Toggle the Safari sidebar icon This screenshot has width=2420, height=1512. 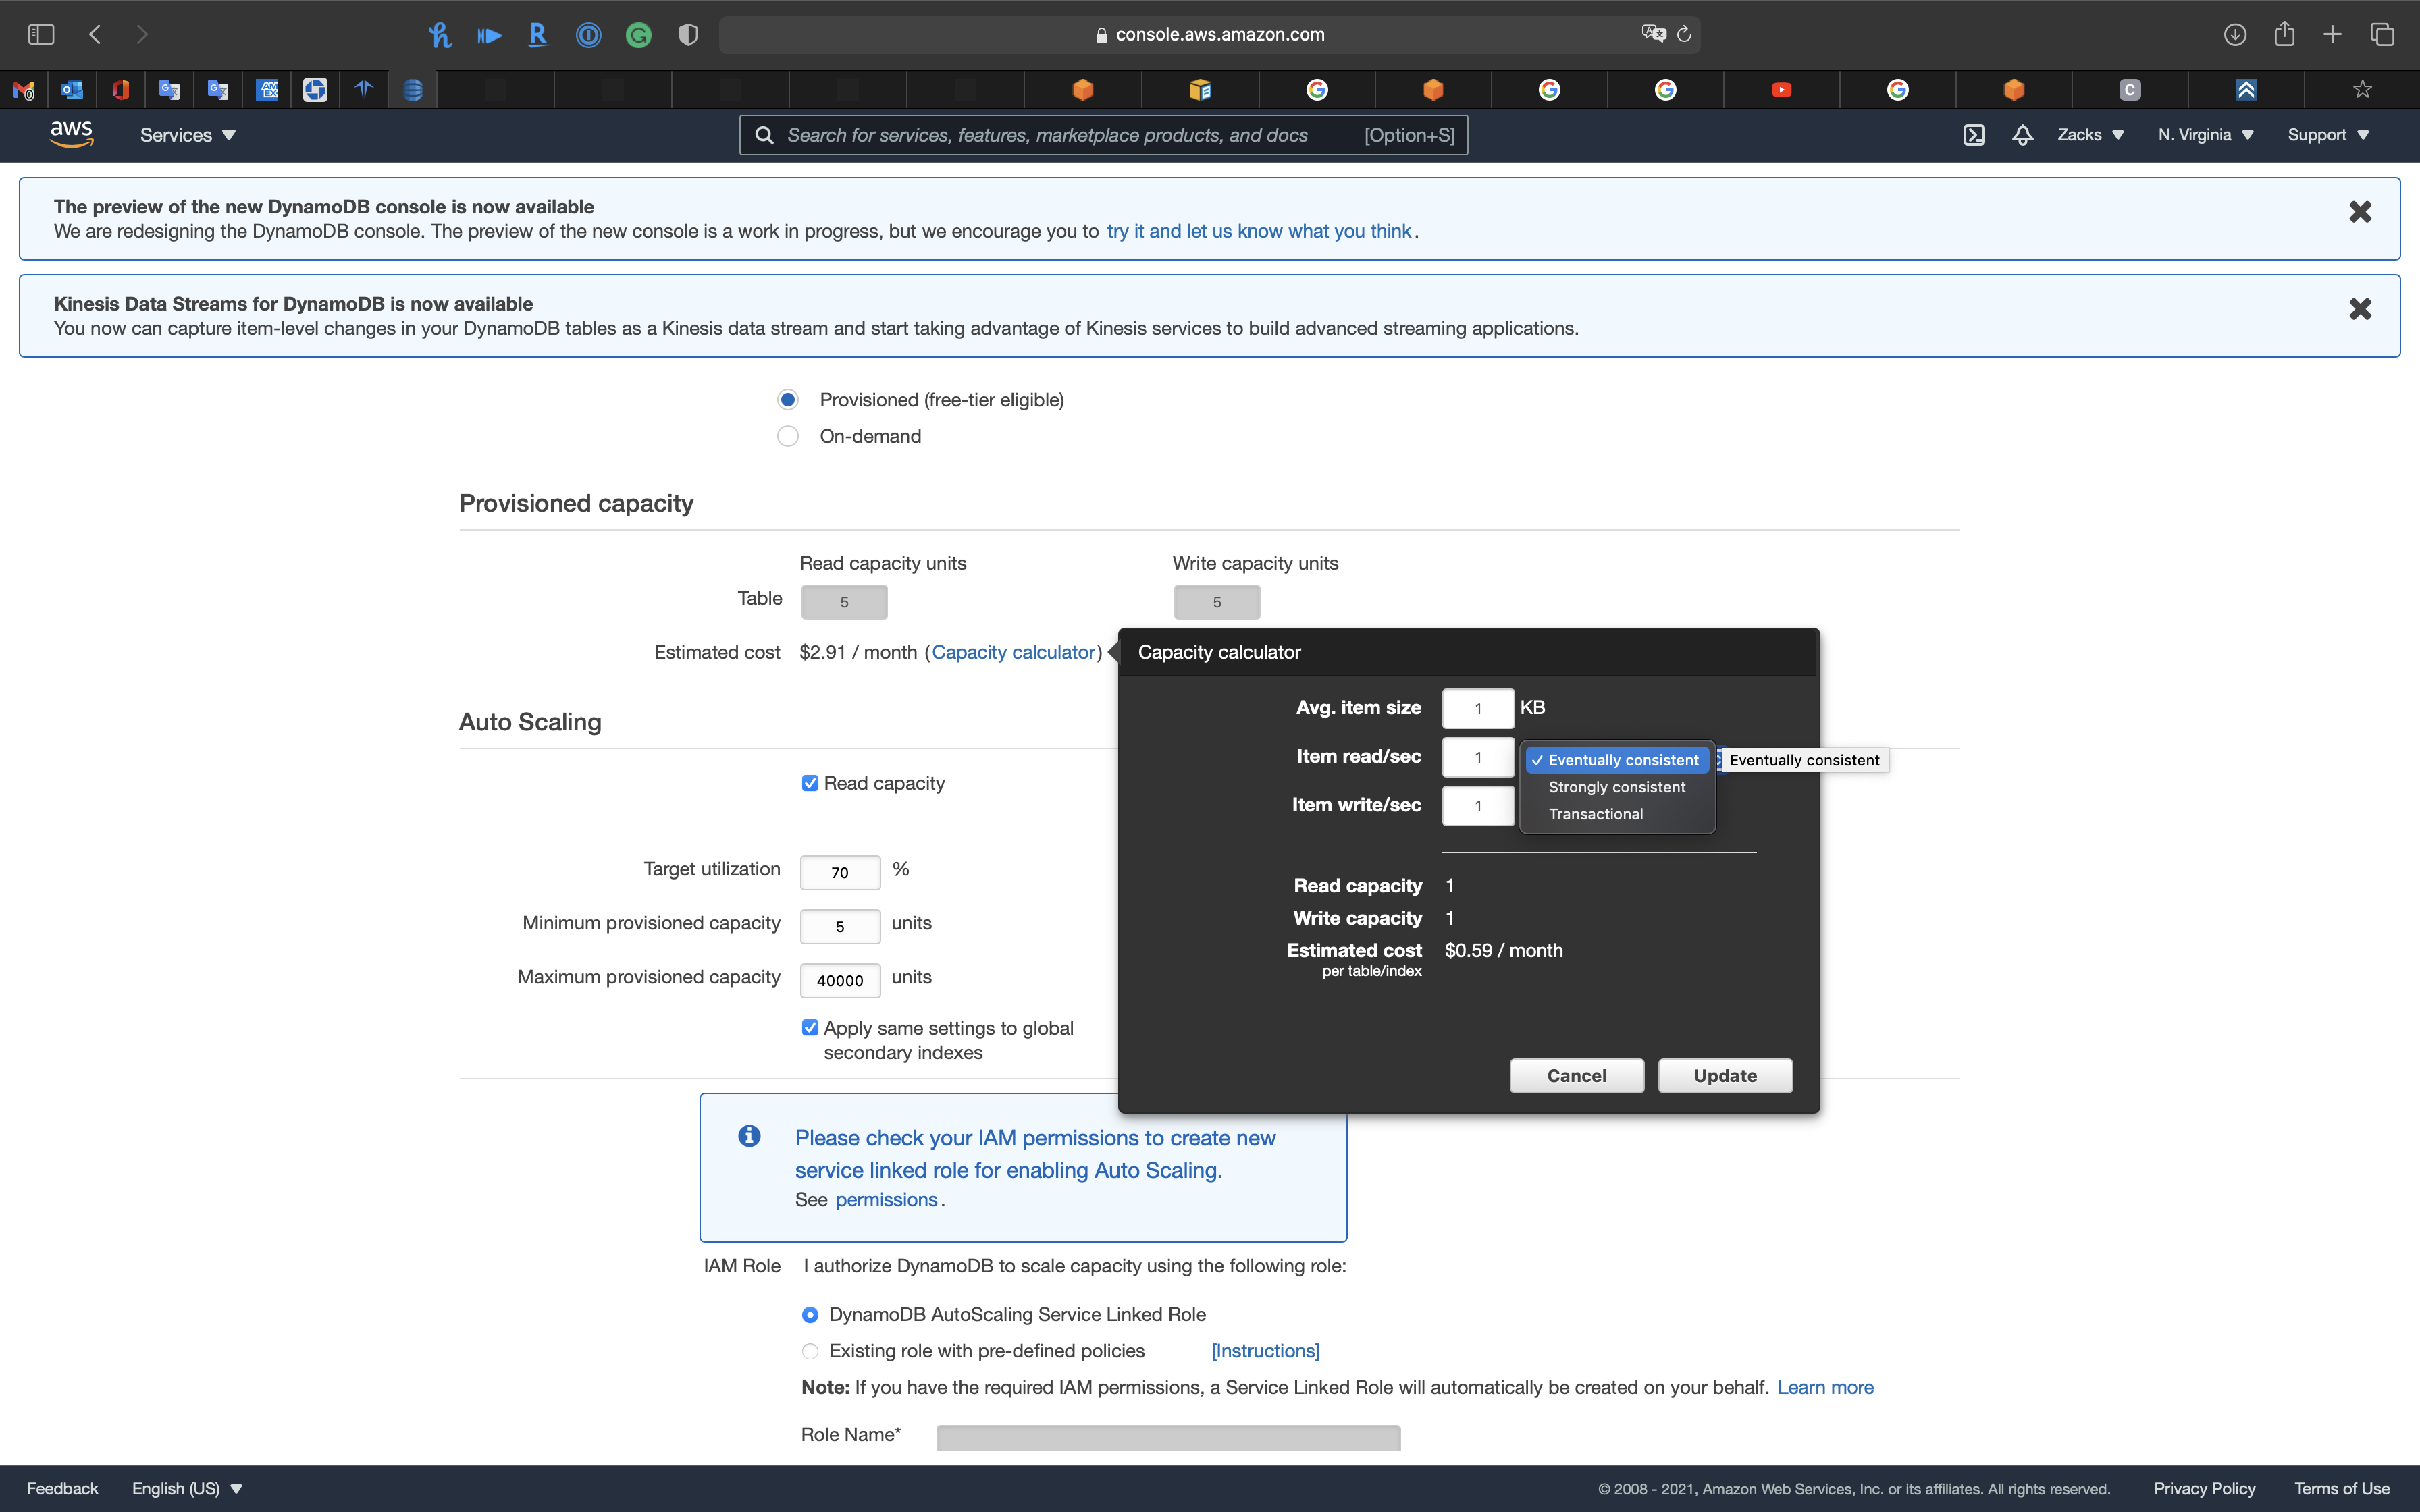[41, 34]
